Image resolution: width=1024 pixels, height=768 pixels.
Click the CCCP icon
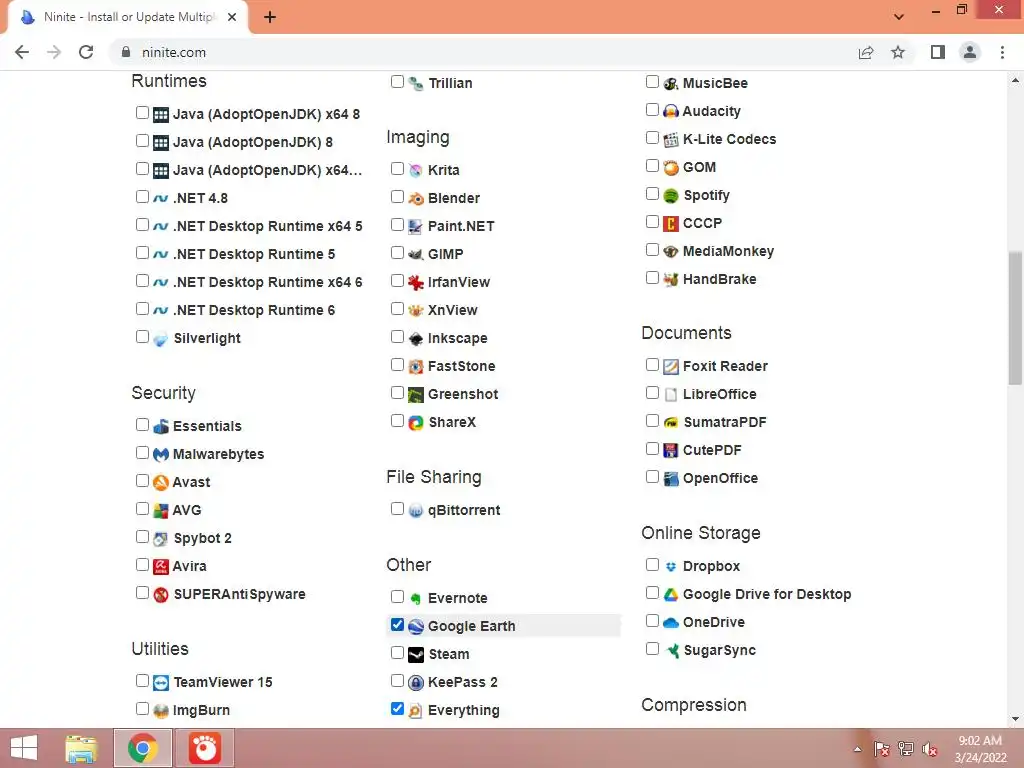click(671, 223)
